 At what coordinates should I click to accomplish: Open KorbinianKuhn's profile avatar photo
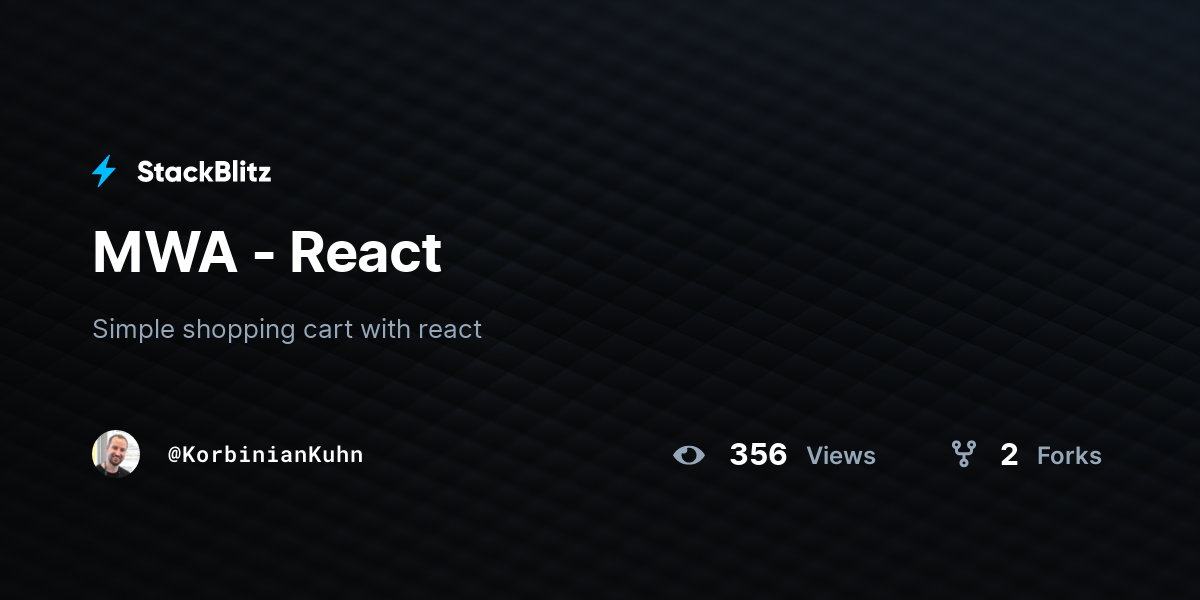(x=116, y=454)
